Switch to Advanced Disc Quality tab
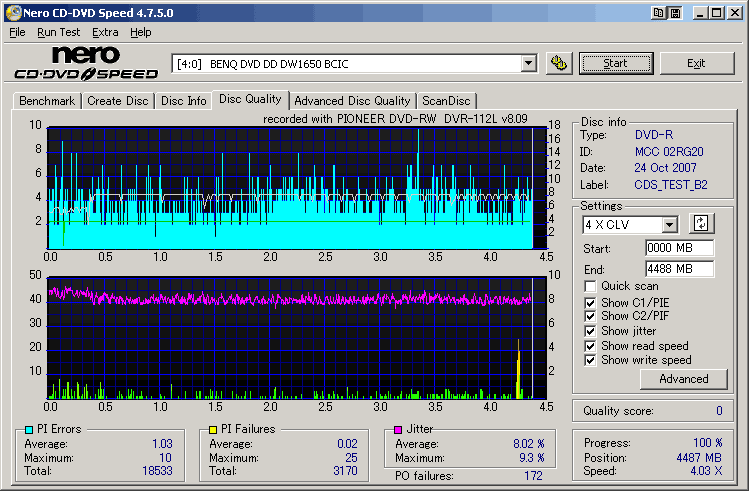The image size is (749, 491). pos(352,101)
